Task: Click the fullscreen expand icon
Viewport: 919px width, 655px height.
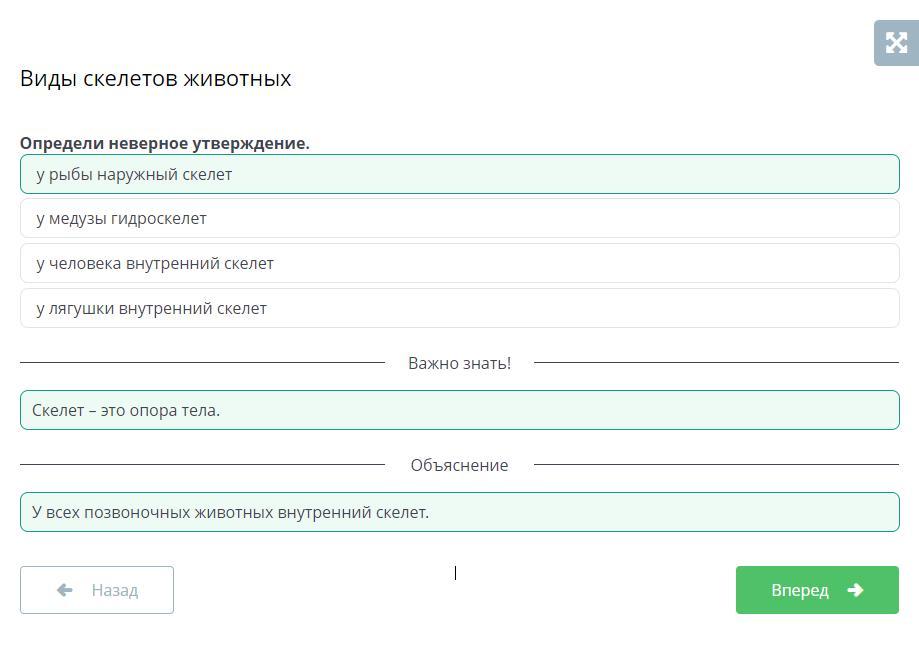Action: 895,43
